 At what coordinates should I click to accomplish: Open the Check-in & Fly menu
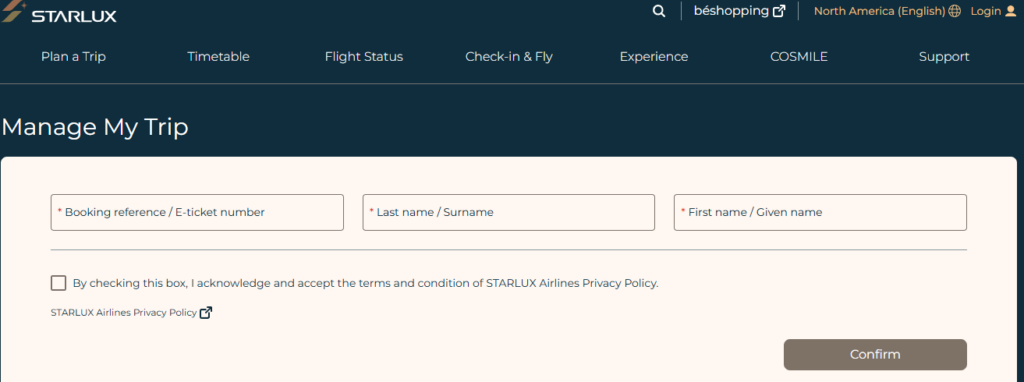pyautogui.click(x=509, y=57)
